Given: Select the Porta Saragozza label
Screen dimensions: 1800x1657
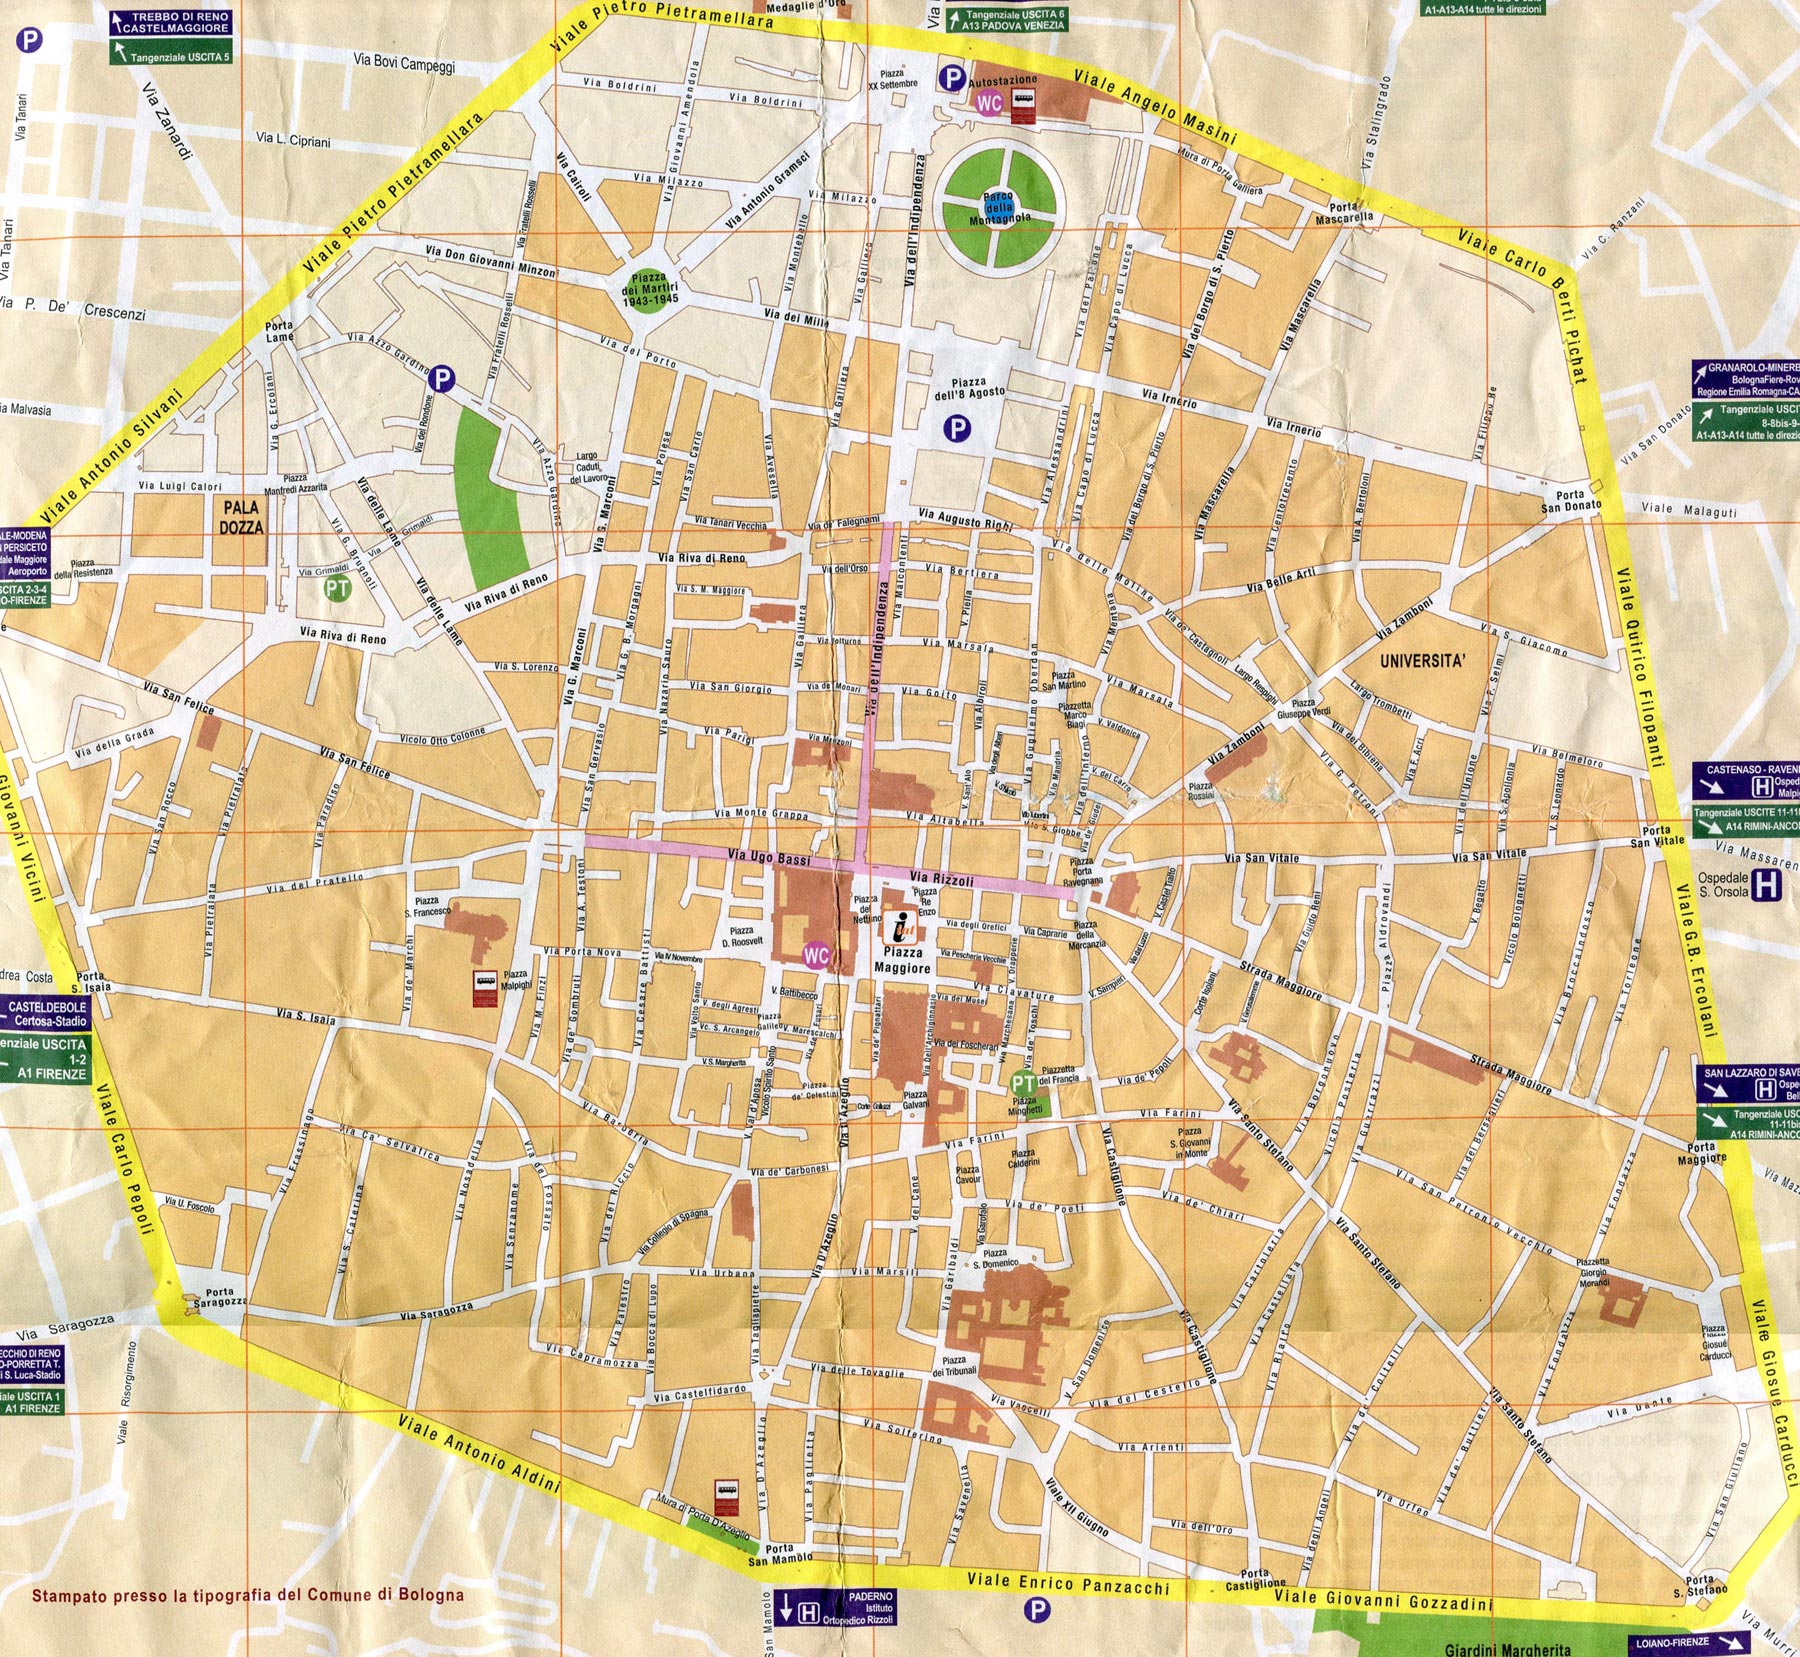Looking at the screenshot, I should click(x=219, y=1297).
